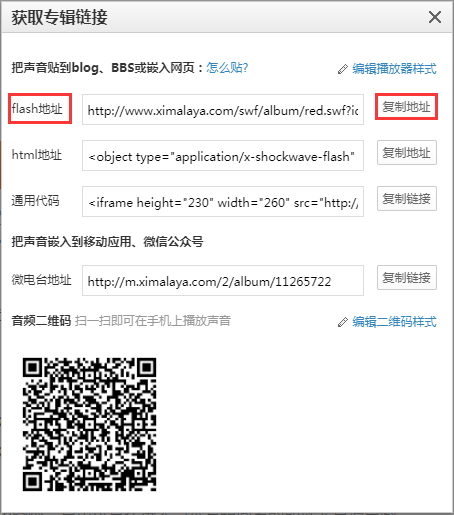The height and width of the screenshot is (515, 454).
Task: Click the 通用代码 label
Action: (35, 201)
